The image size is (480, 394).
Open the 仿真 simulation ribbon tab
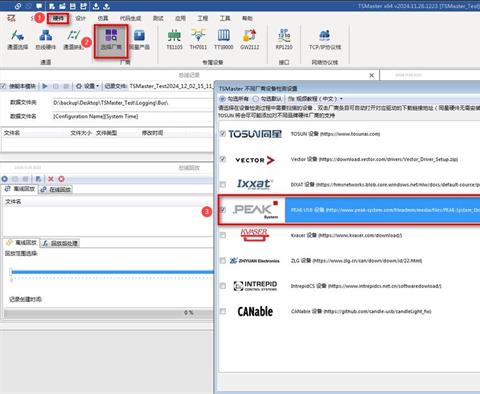pyautogui.click(x=103, y=18)
